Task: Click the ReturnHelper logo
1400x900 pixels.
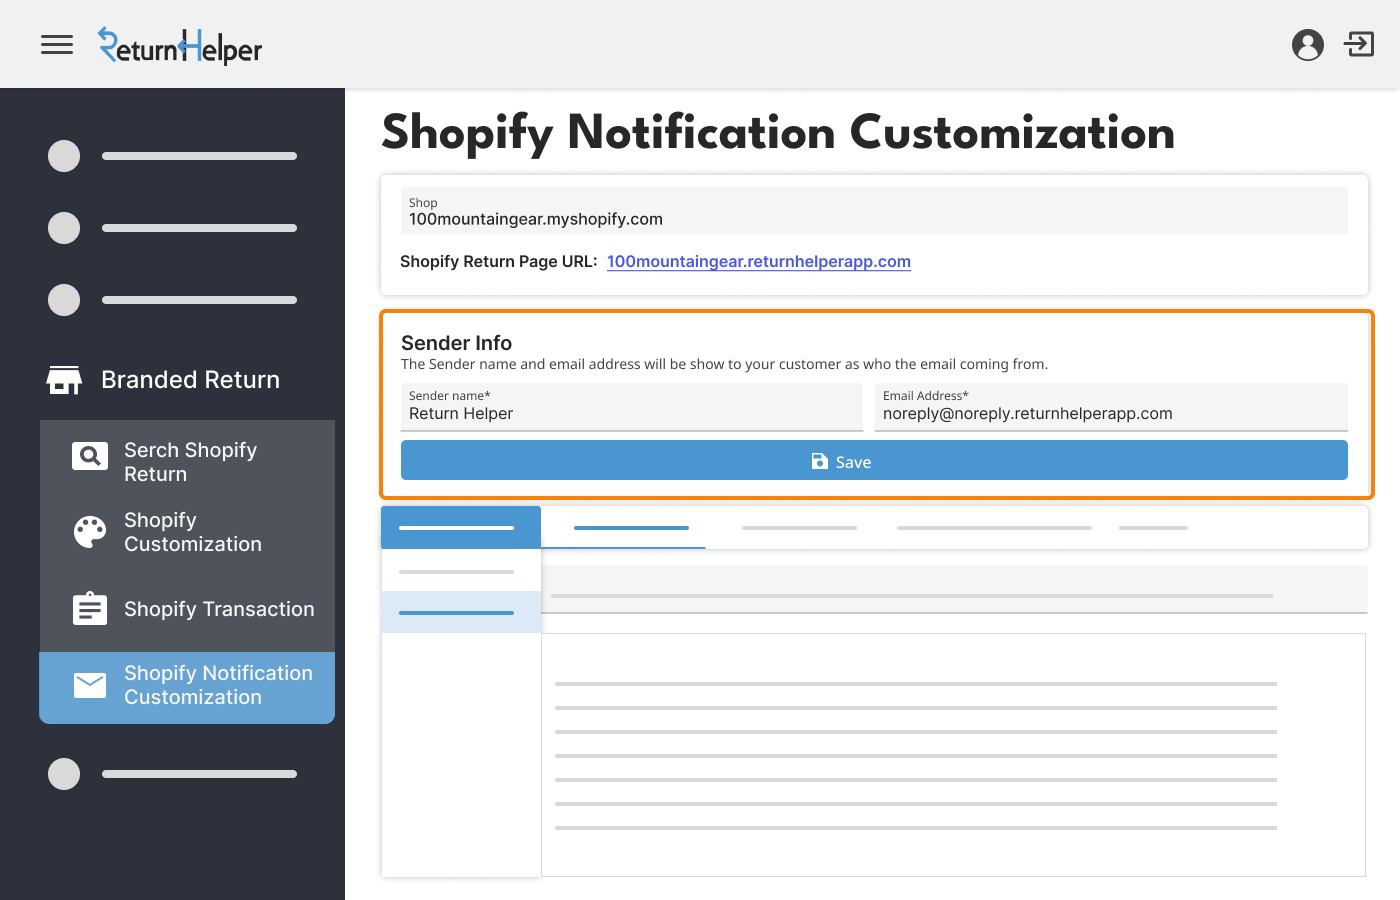Action: point(180,46)
